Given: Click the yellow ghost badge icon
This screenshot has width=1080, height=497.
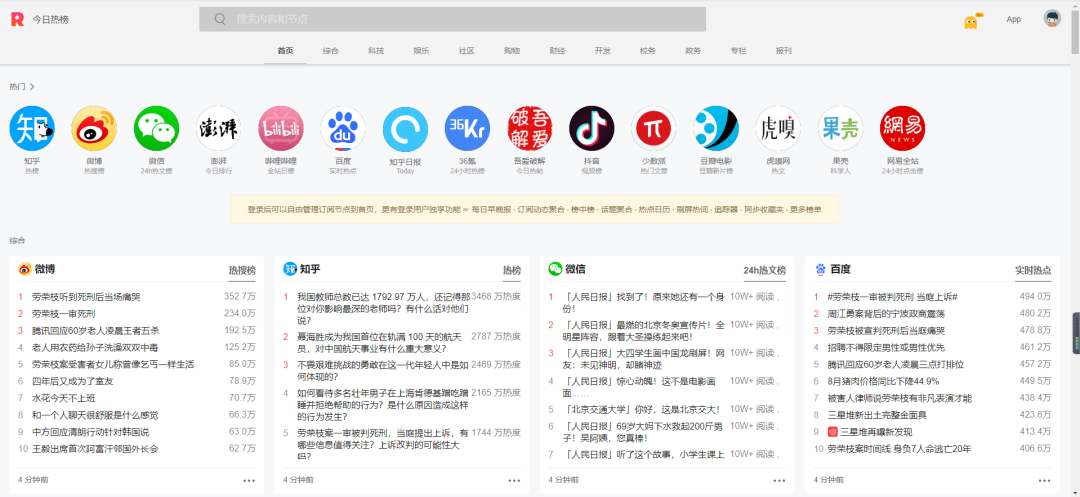Looking at the screenshot, I should click(x=971, y=21).
